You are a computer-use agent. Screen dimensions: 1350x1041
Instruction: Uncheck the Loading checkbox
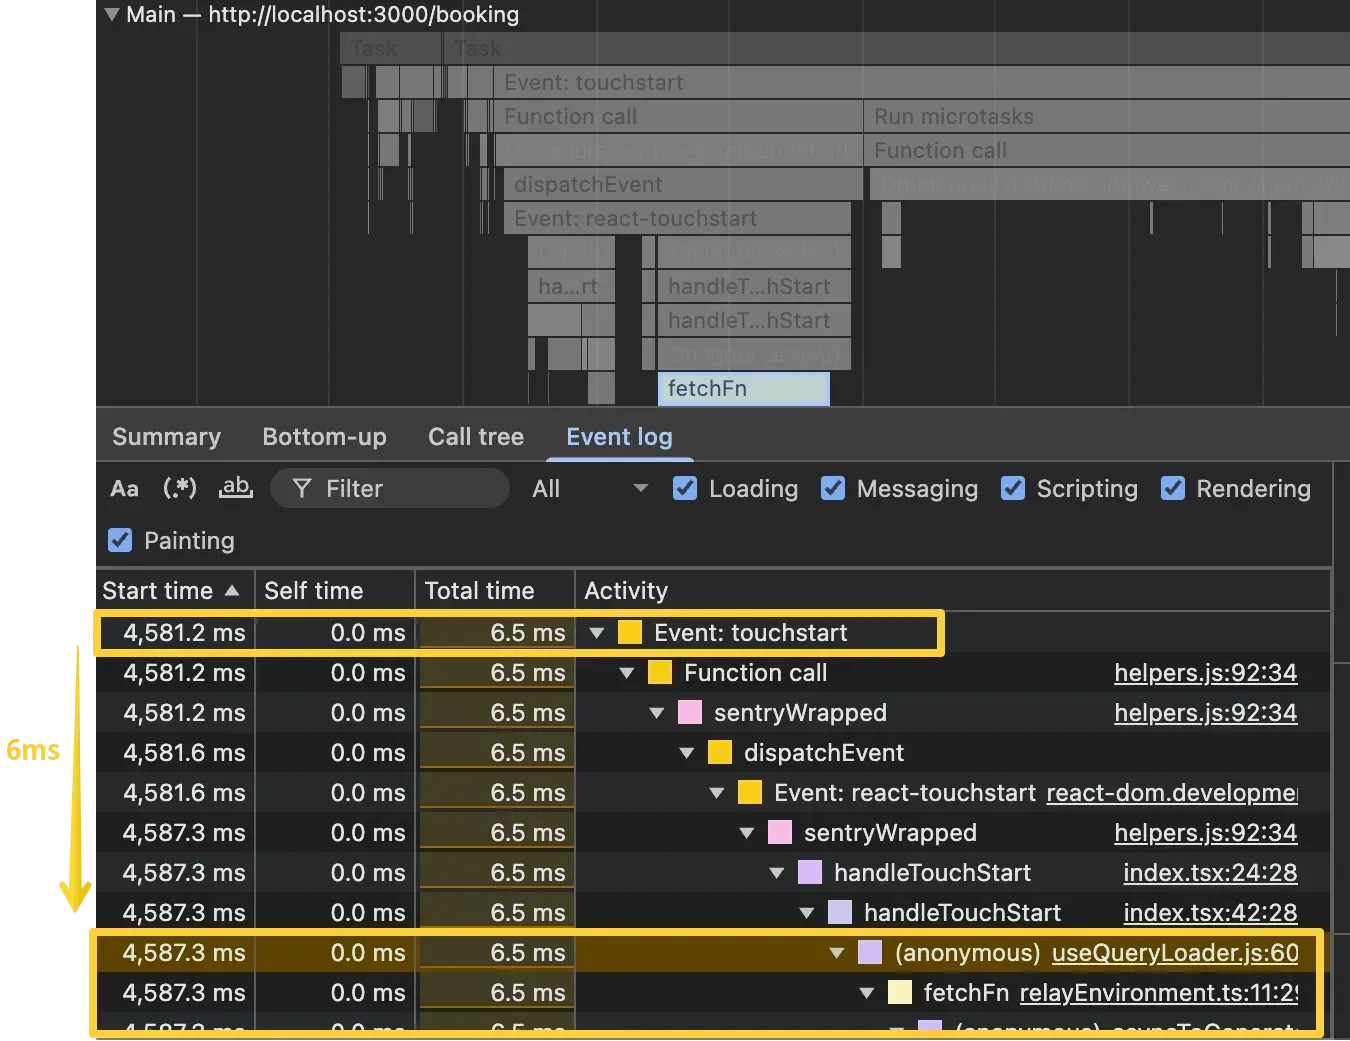pos(685,489)
